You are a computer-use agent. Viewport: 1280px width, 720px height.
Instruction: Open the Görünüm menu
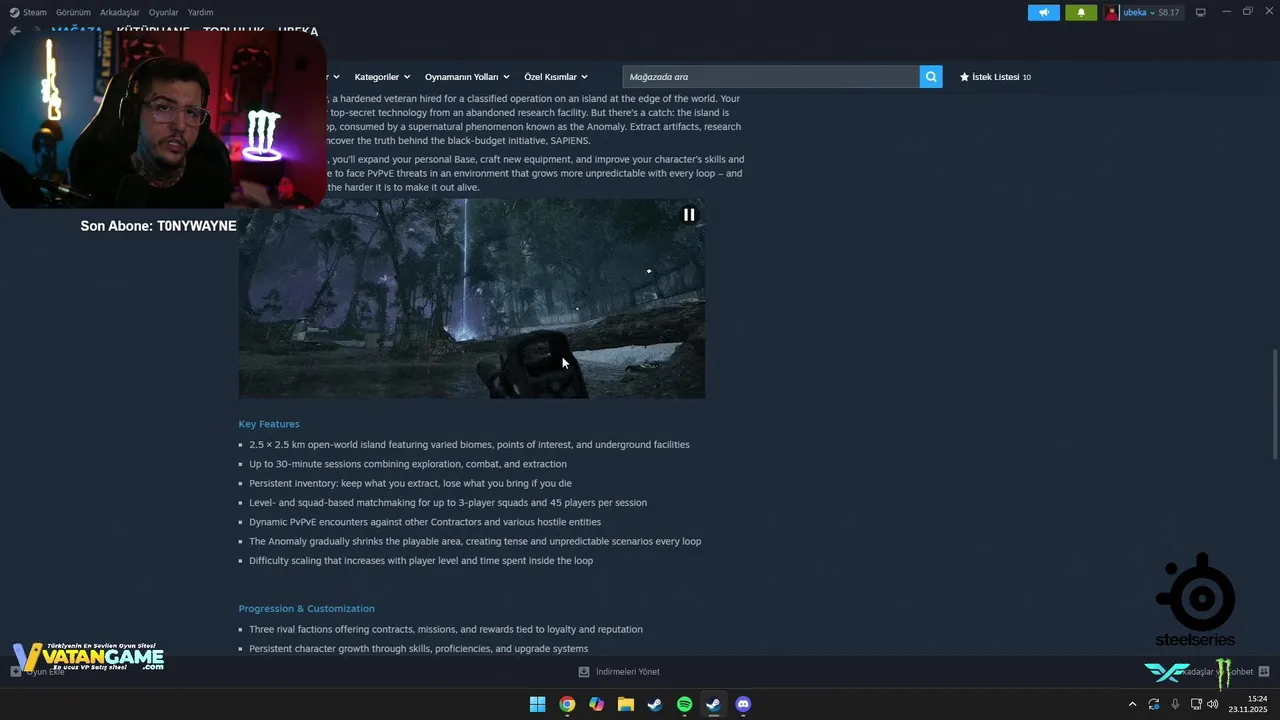pos(73,12)
